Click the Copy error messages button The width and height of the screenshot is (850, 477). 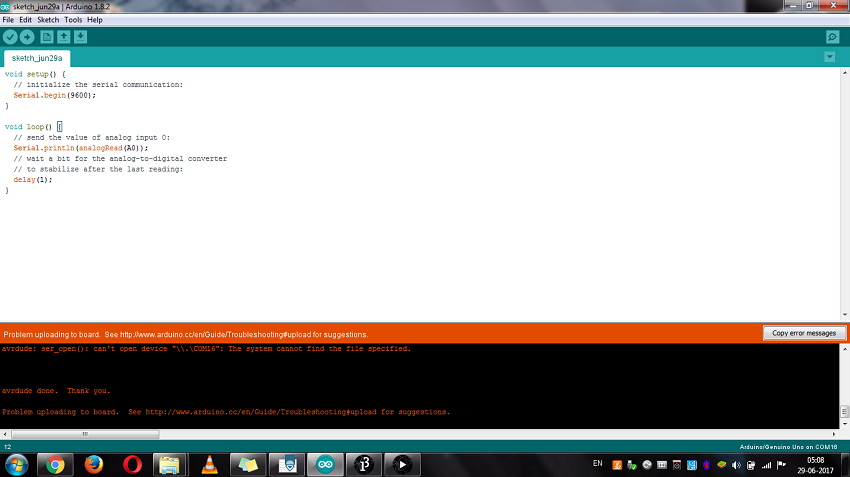804,333
